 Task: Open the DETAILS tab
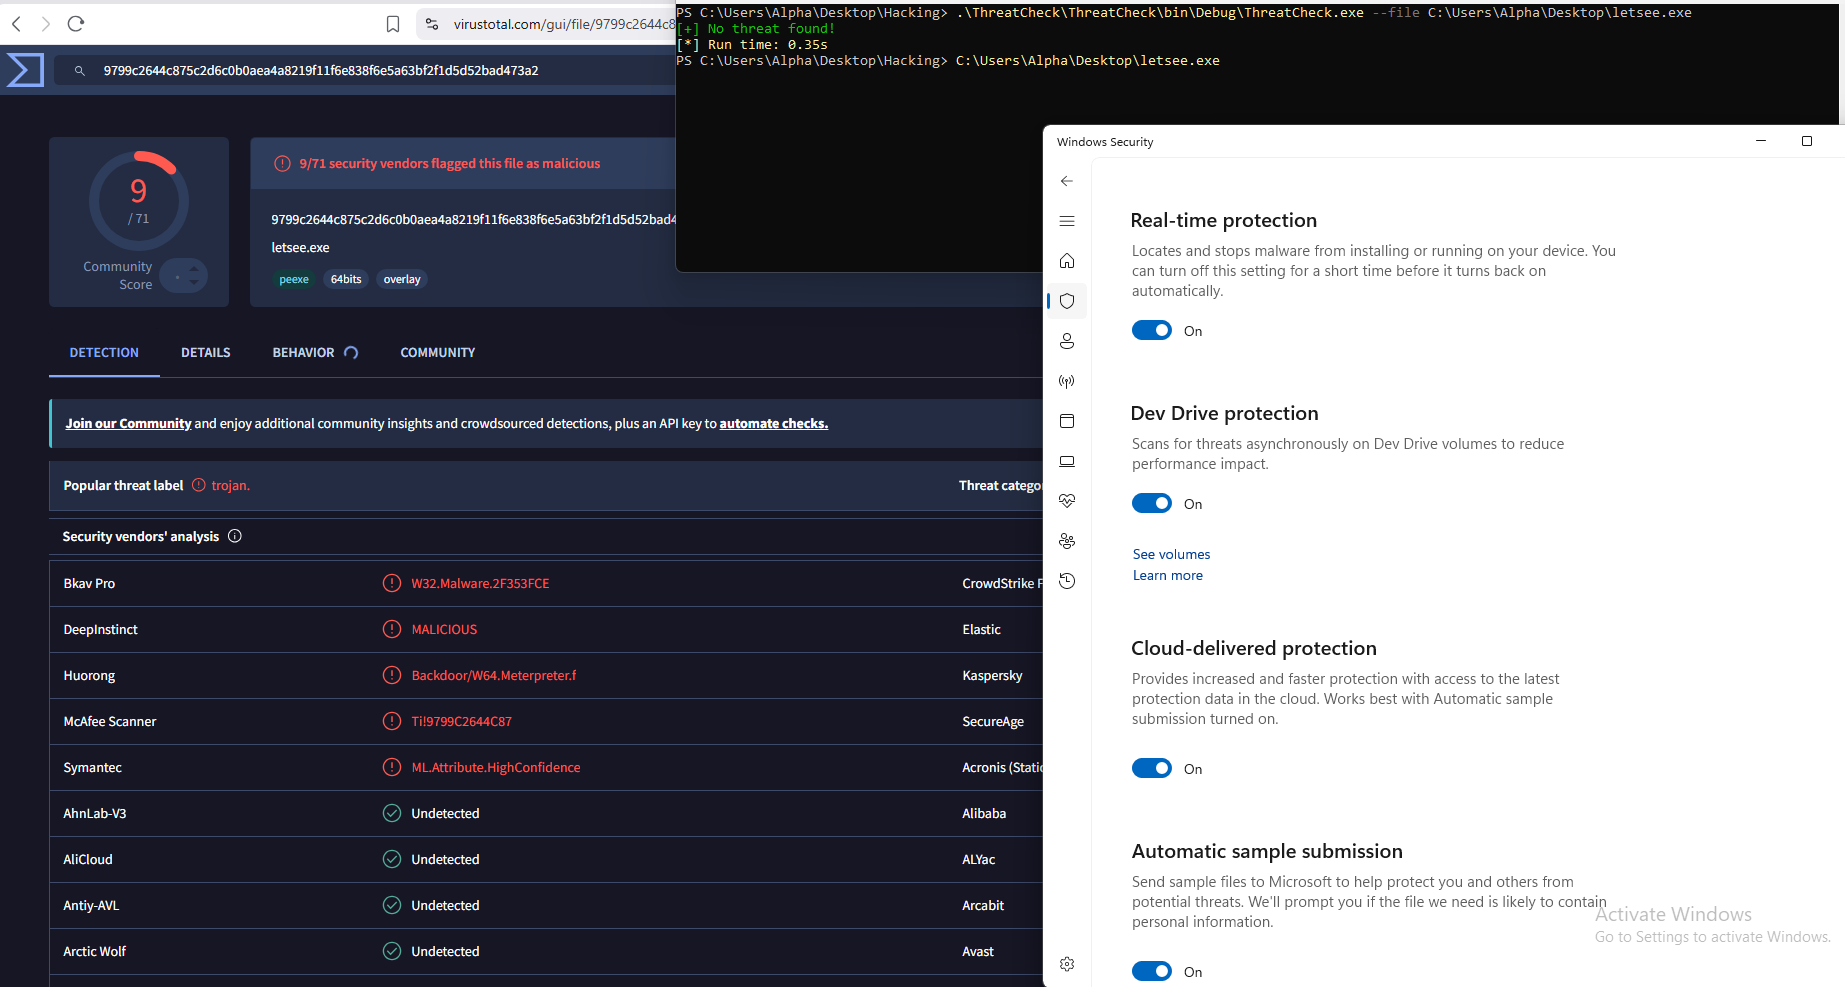tap(206, 353)
